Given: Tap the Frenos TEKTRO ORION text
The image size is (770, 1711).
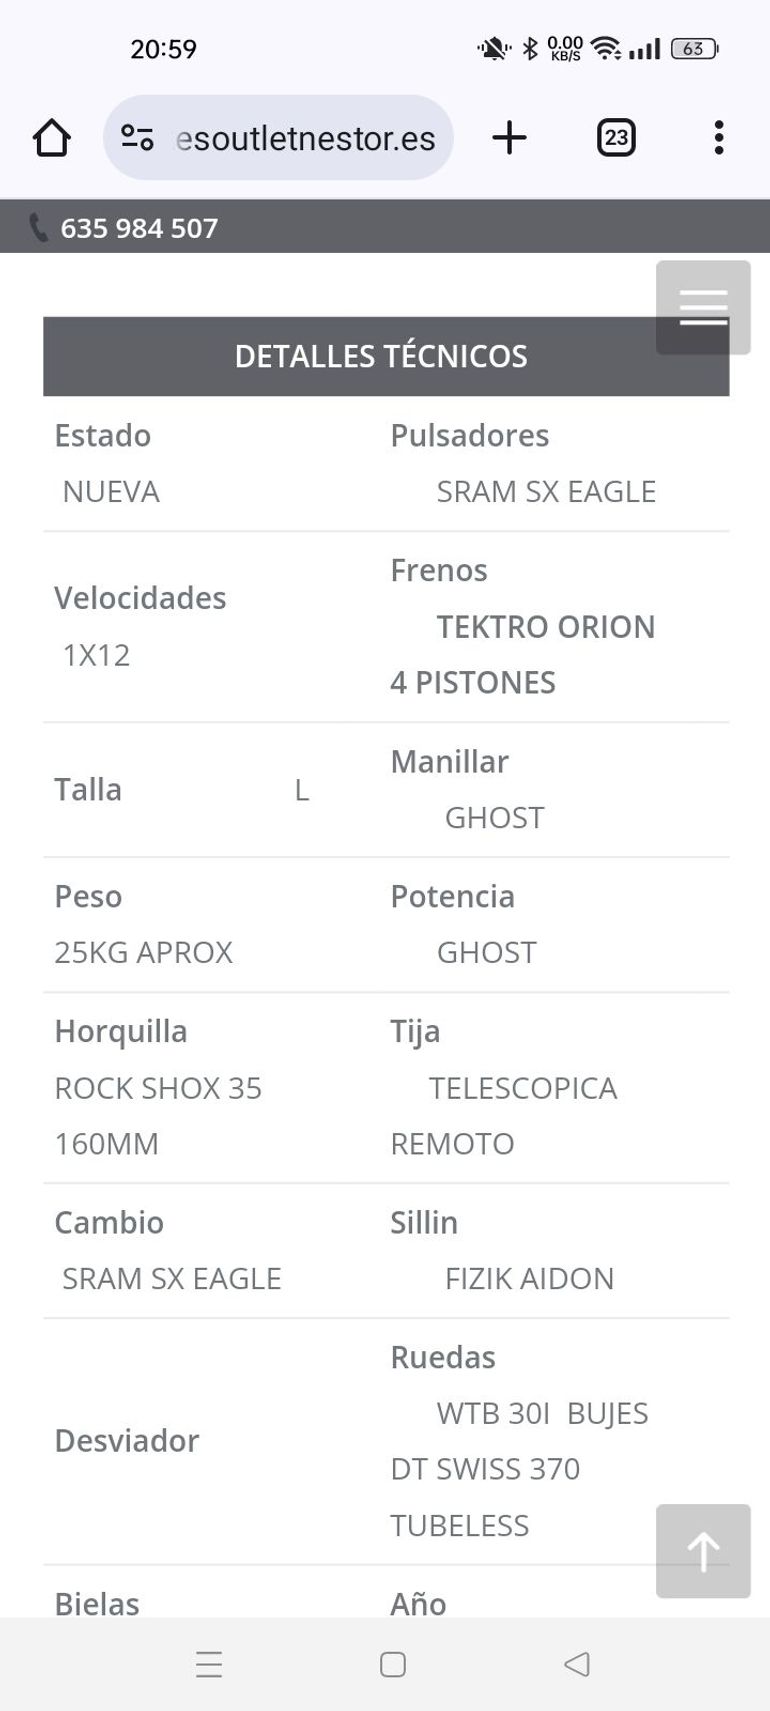Looking at the screenshot, I should coord(545,627).
